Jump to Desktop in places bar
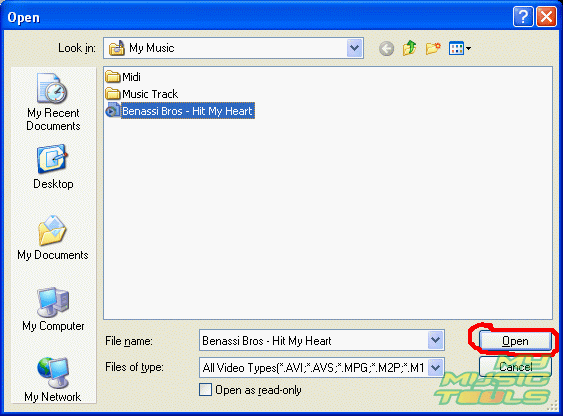This screenshot has width=563, height=416. point(53,167)
